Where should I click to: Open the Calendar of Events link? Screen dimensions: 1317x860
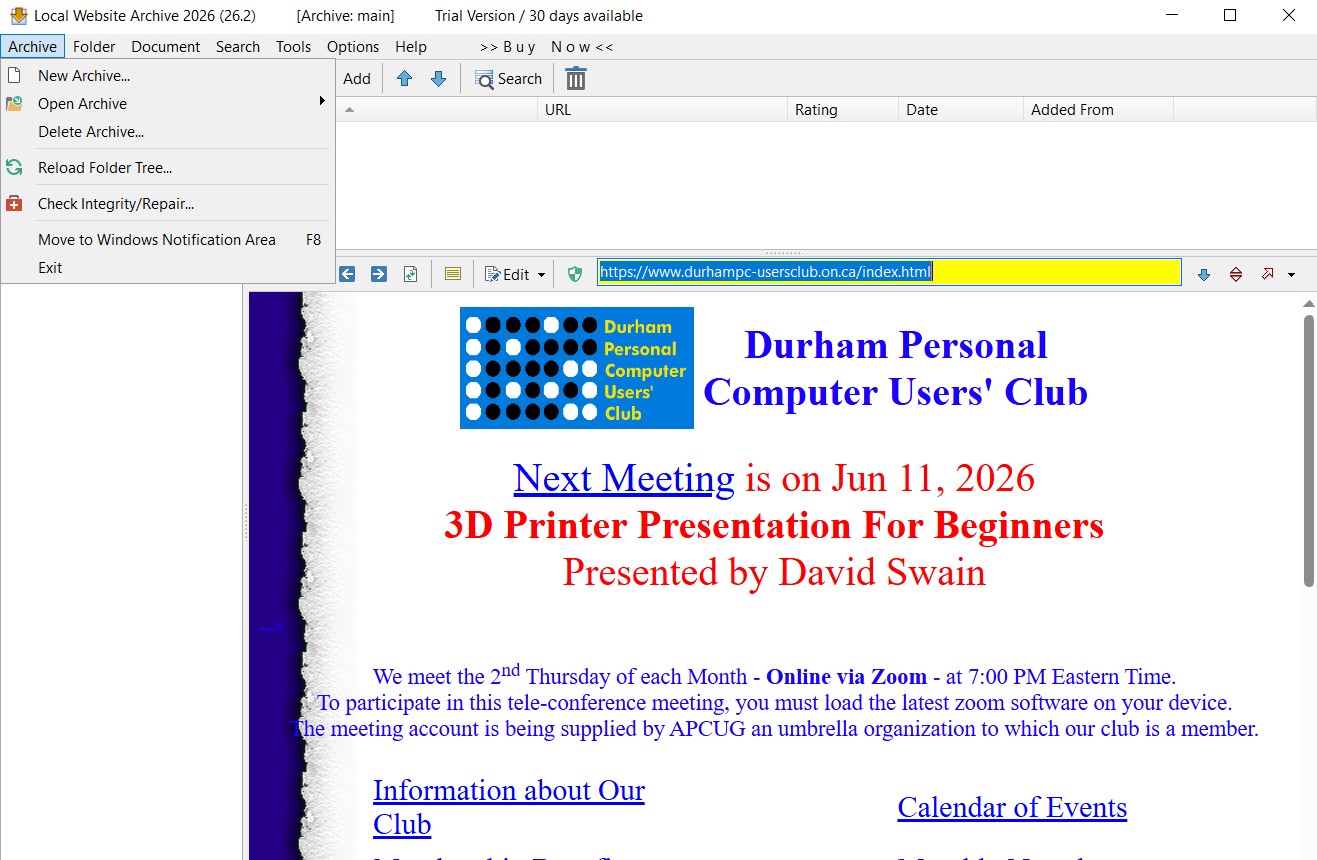[1012, 807]
